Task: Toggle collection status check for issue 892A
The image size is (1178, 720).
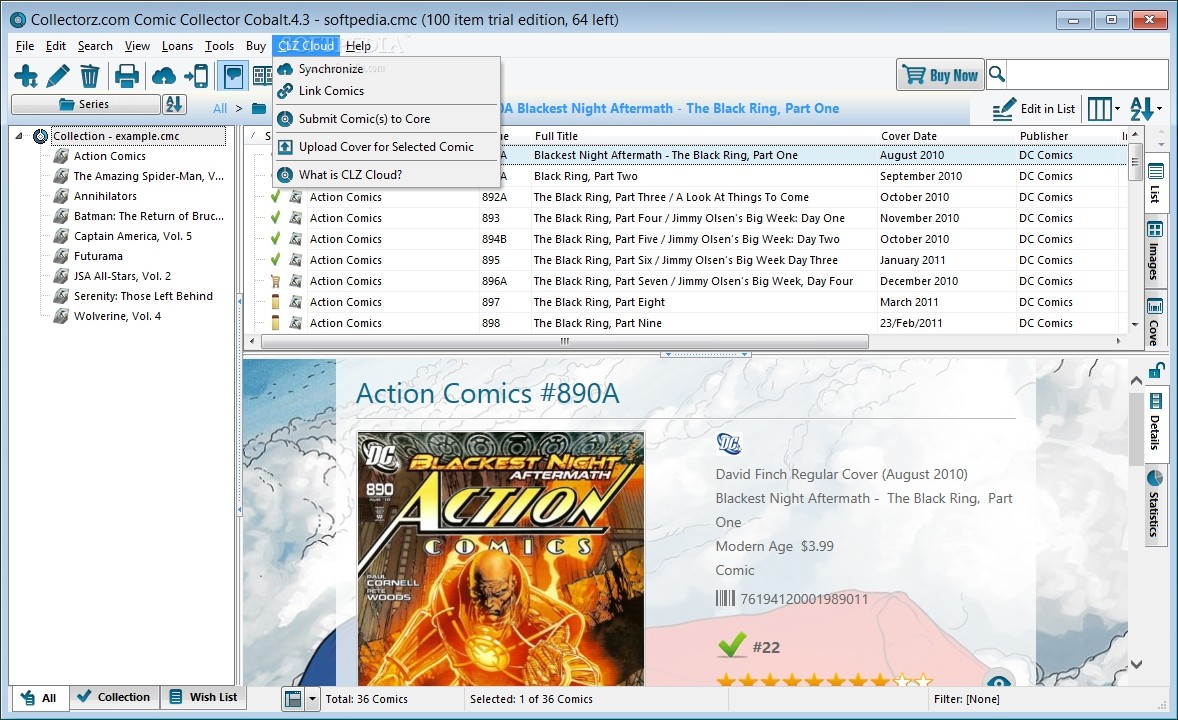Action: pyautogui.click(x=276, y=197)
